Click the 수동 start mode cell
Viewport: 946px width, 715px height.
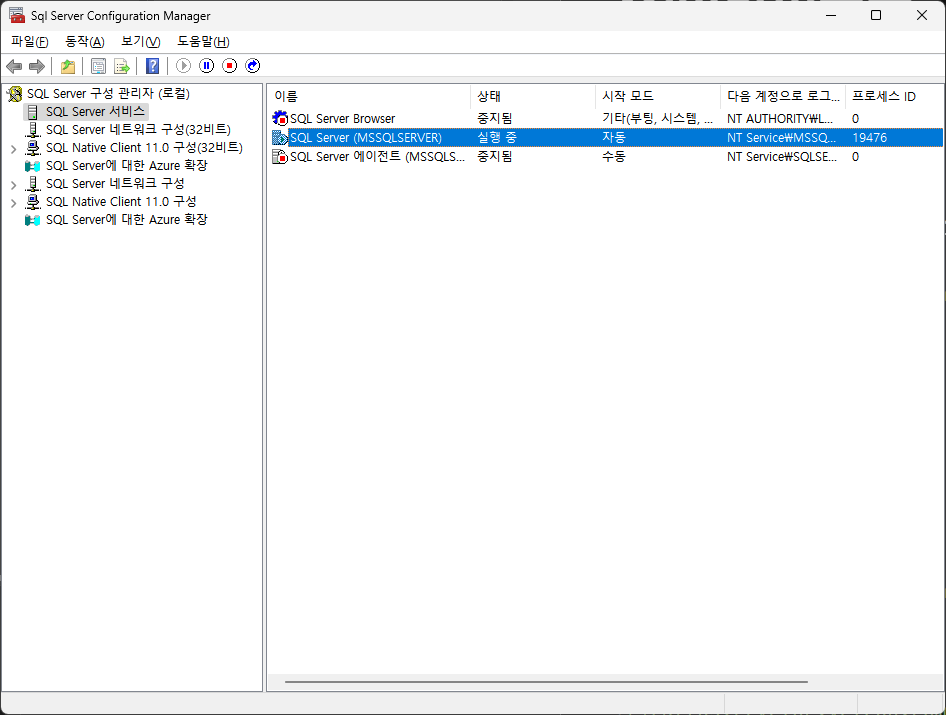(x=614, y=157)
